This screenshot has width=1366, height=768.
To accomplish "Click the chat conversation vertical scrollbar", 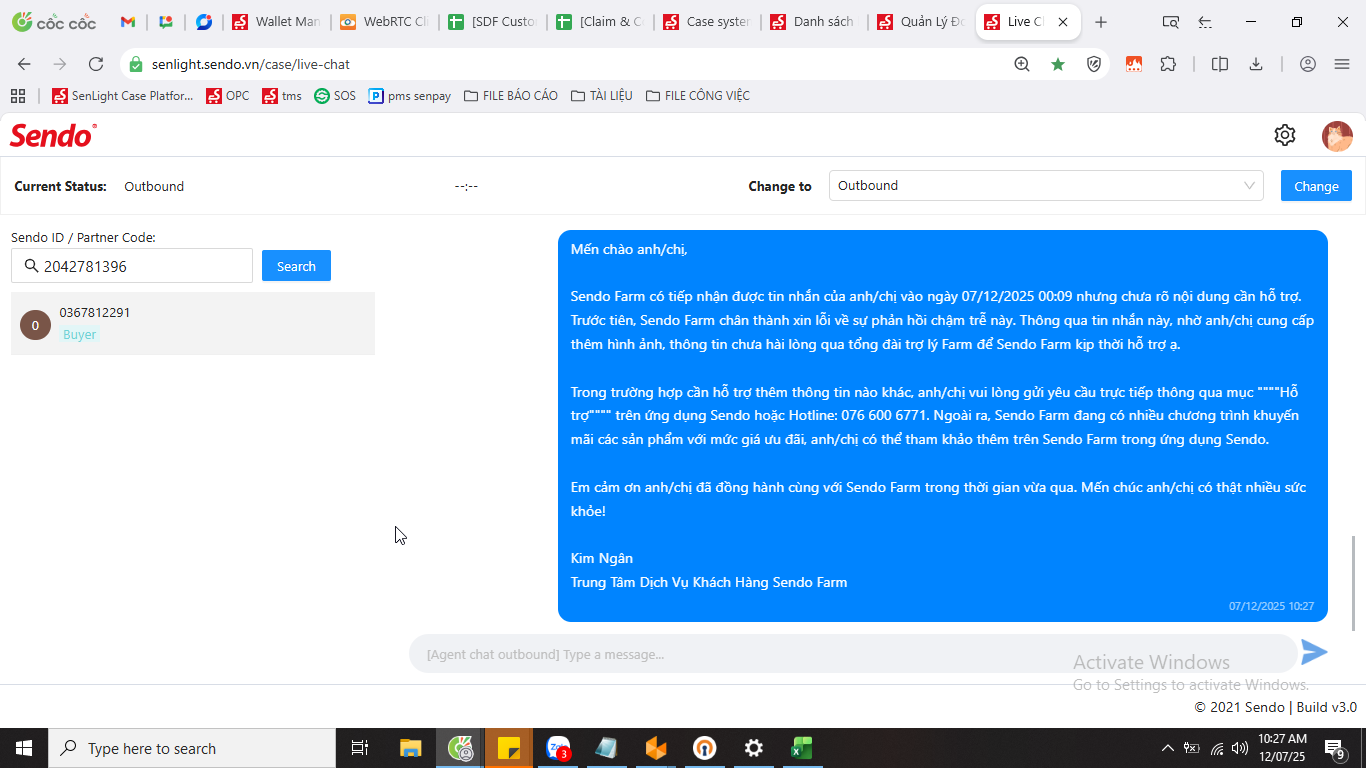I will click(x=1354, y=583).
